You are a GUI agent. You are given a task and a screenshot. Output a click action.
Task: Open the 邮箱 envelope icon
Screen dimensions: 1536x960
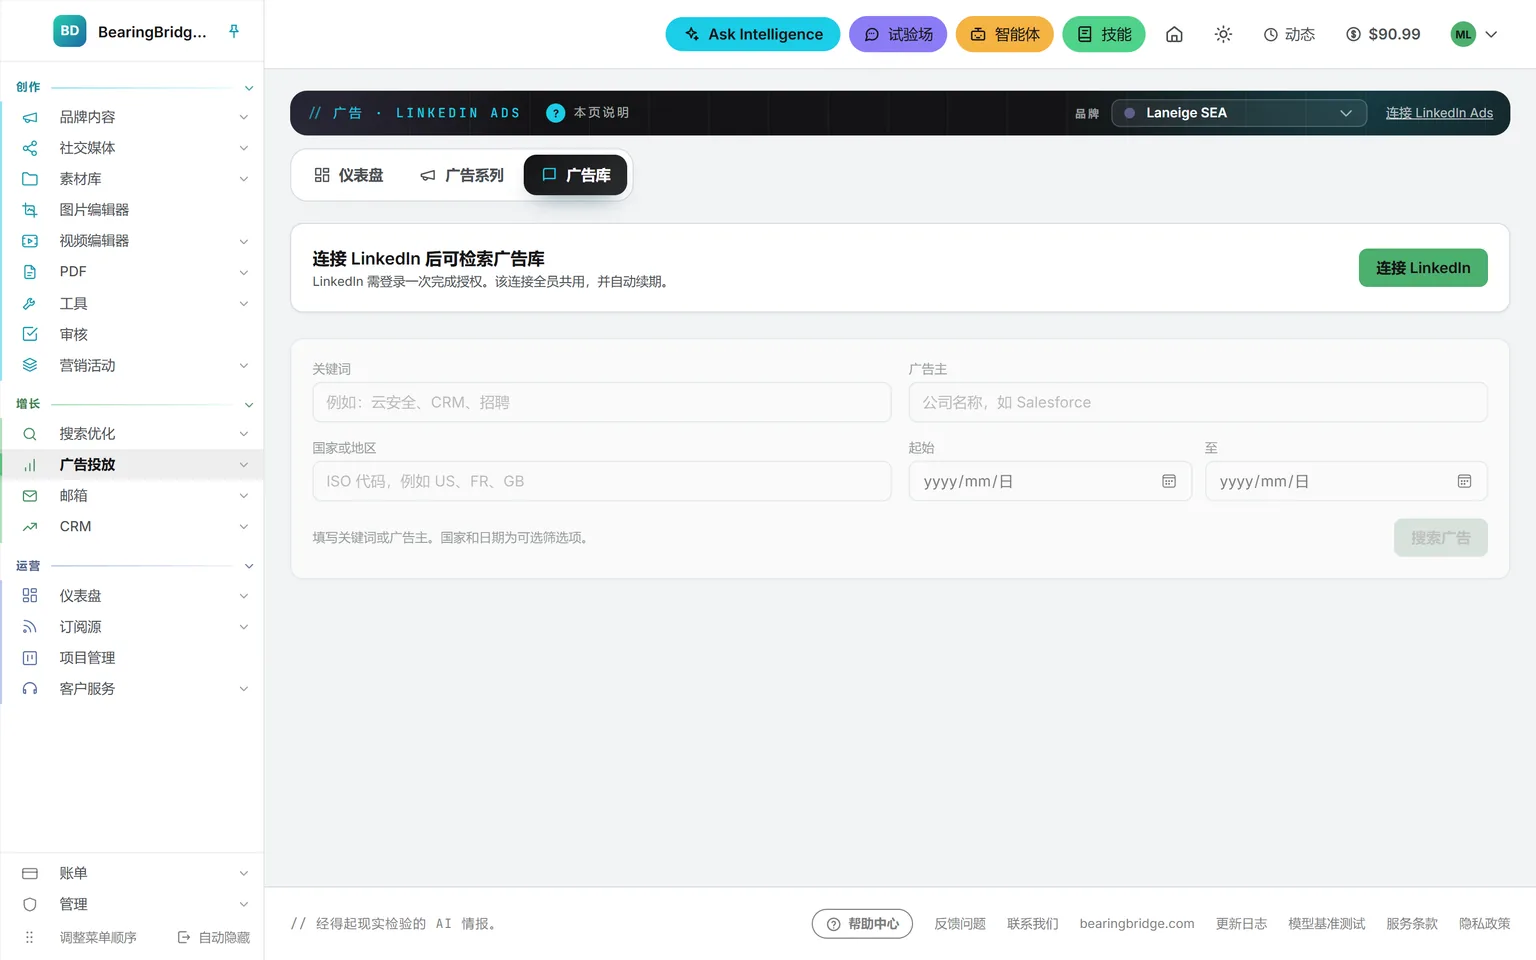pyautogui.click(x=30, y=496)
